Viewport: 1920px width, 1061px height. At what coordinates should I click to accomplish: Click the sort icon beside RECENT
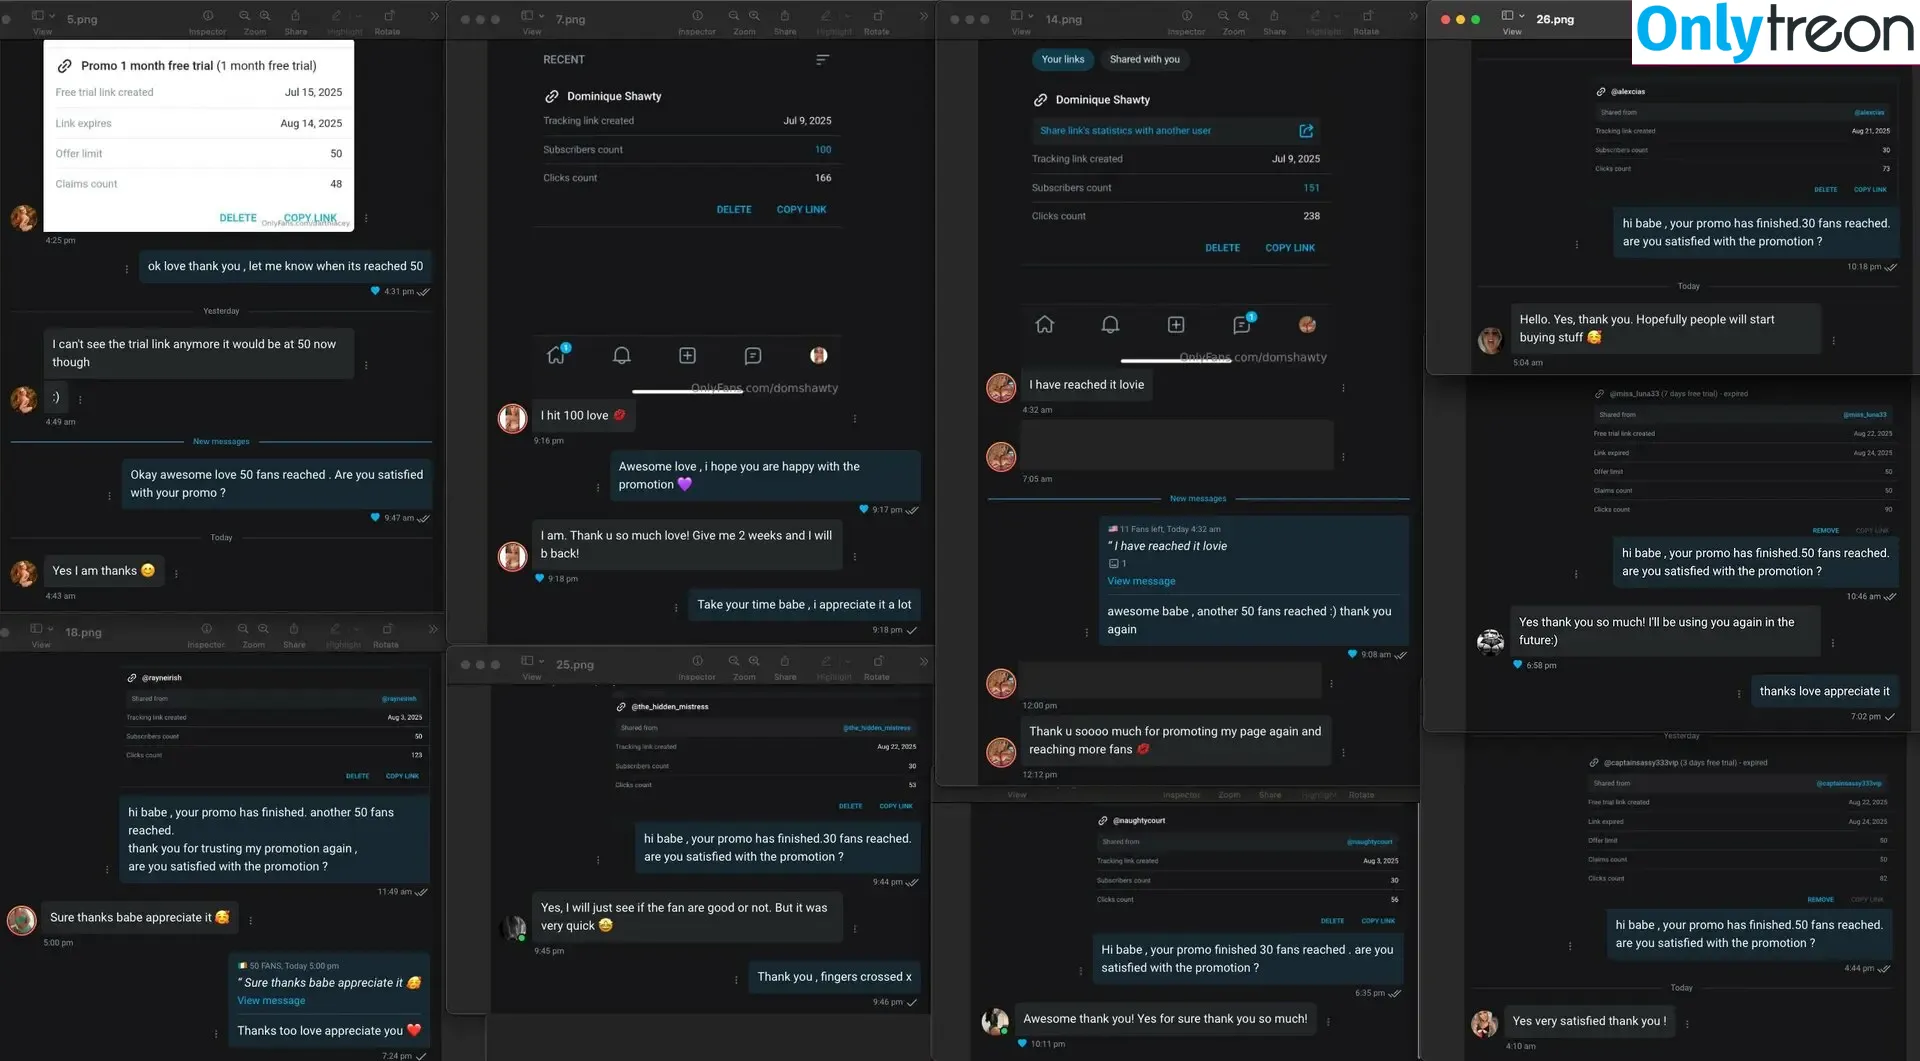click(822, 60)
